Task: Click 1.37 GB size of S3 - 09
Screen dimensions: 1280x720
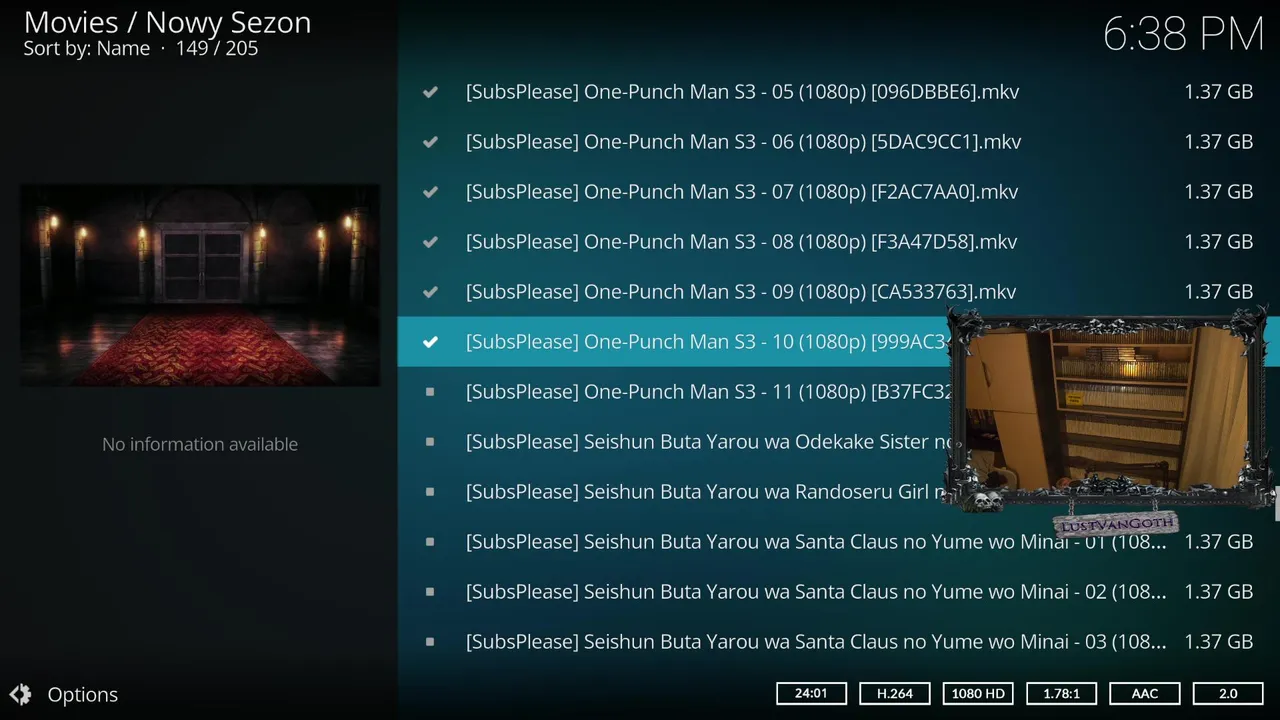Action: click(x=1218, y=292)
